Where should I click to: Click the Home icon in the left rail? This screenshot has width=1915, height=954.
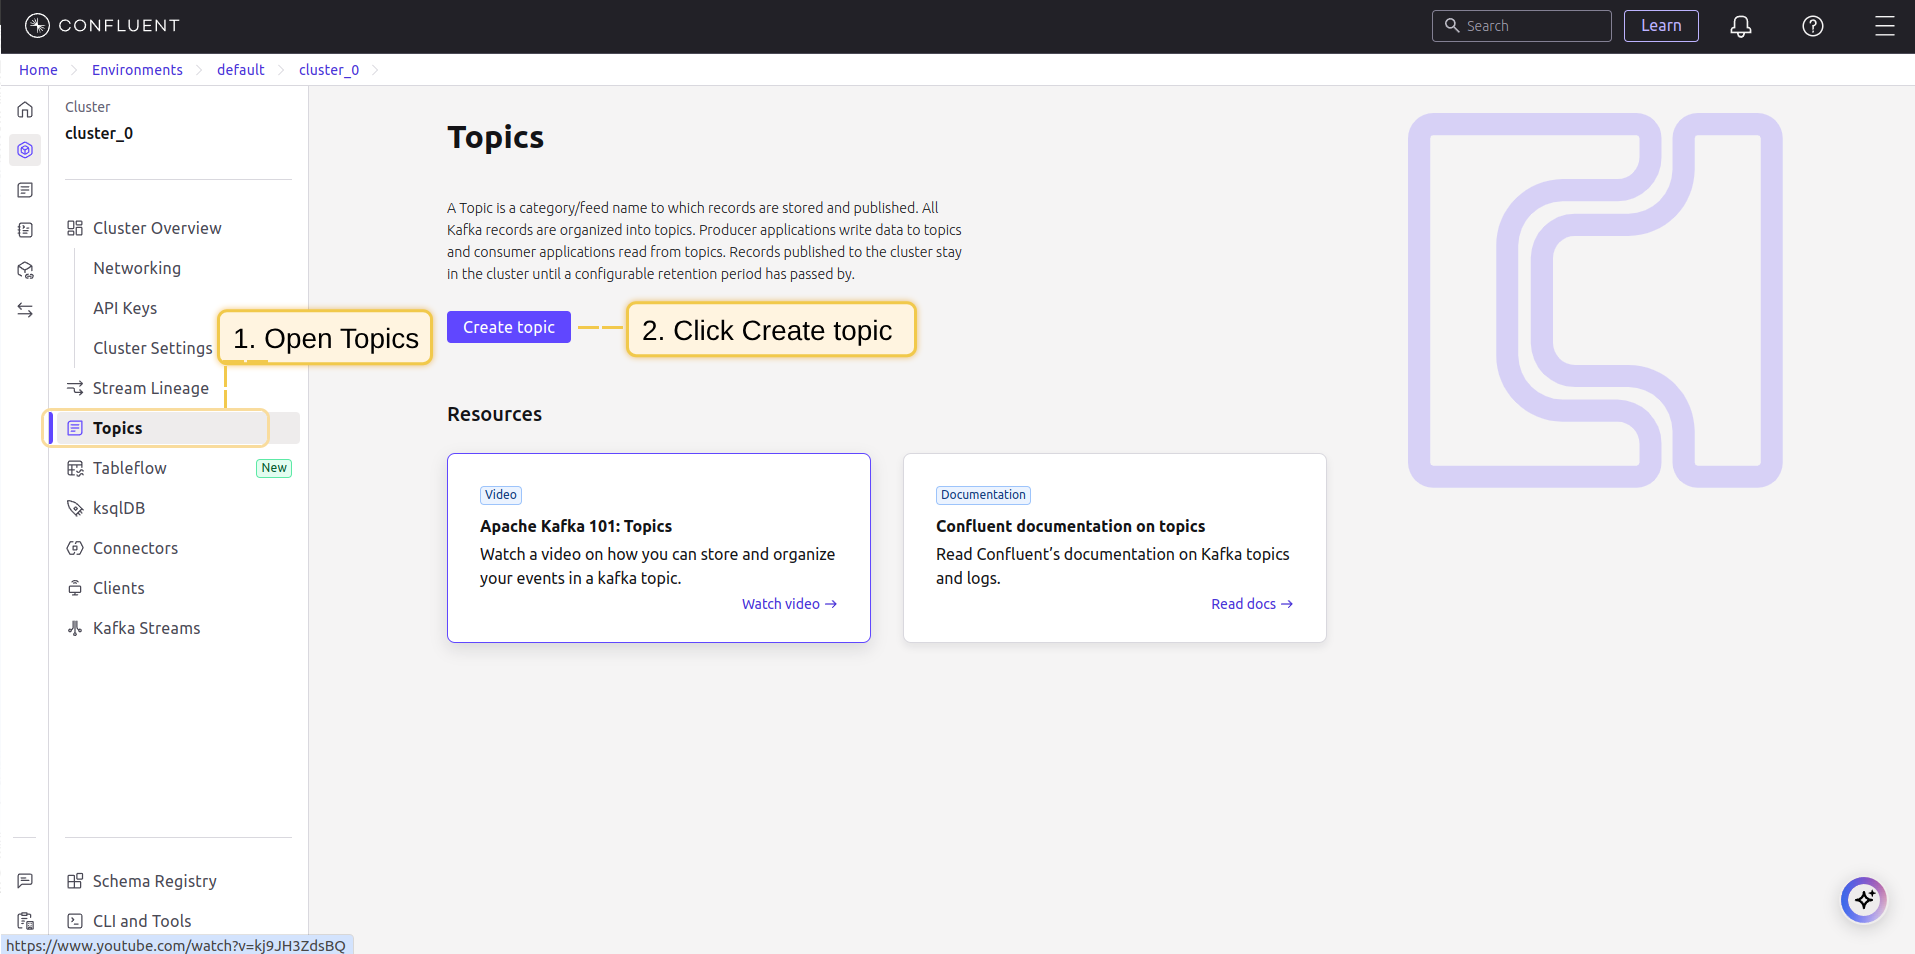(25, 110)
